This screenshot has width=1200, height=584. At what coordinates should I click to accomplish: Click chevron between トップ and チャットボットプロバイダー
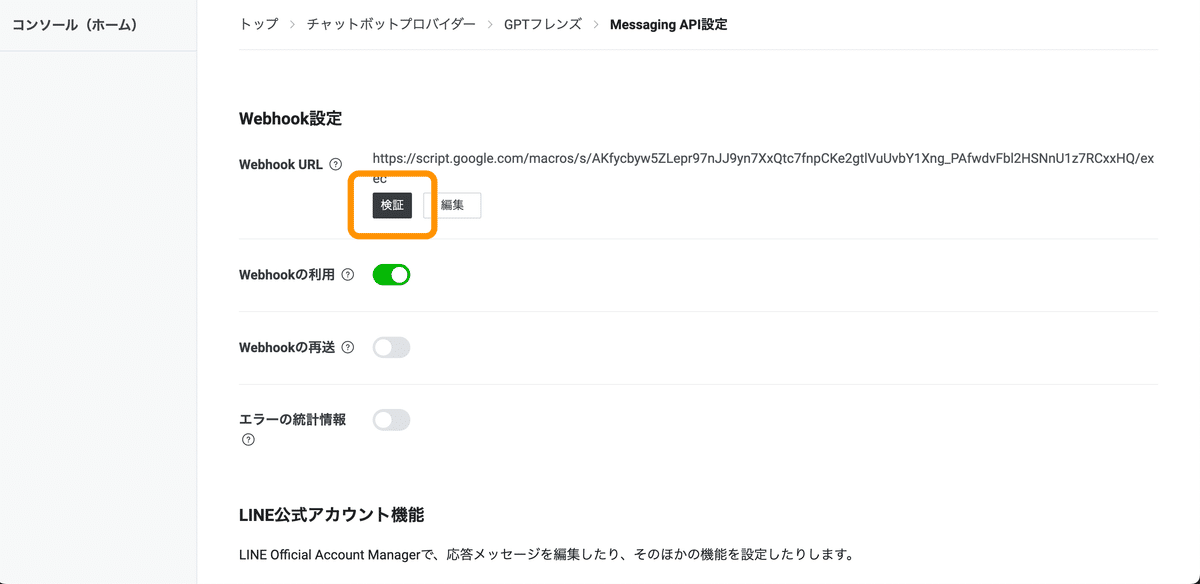(293, 24)
